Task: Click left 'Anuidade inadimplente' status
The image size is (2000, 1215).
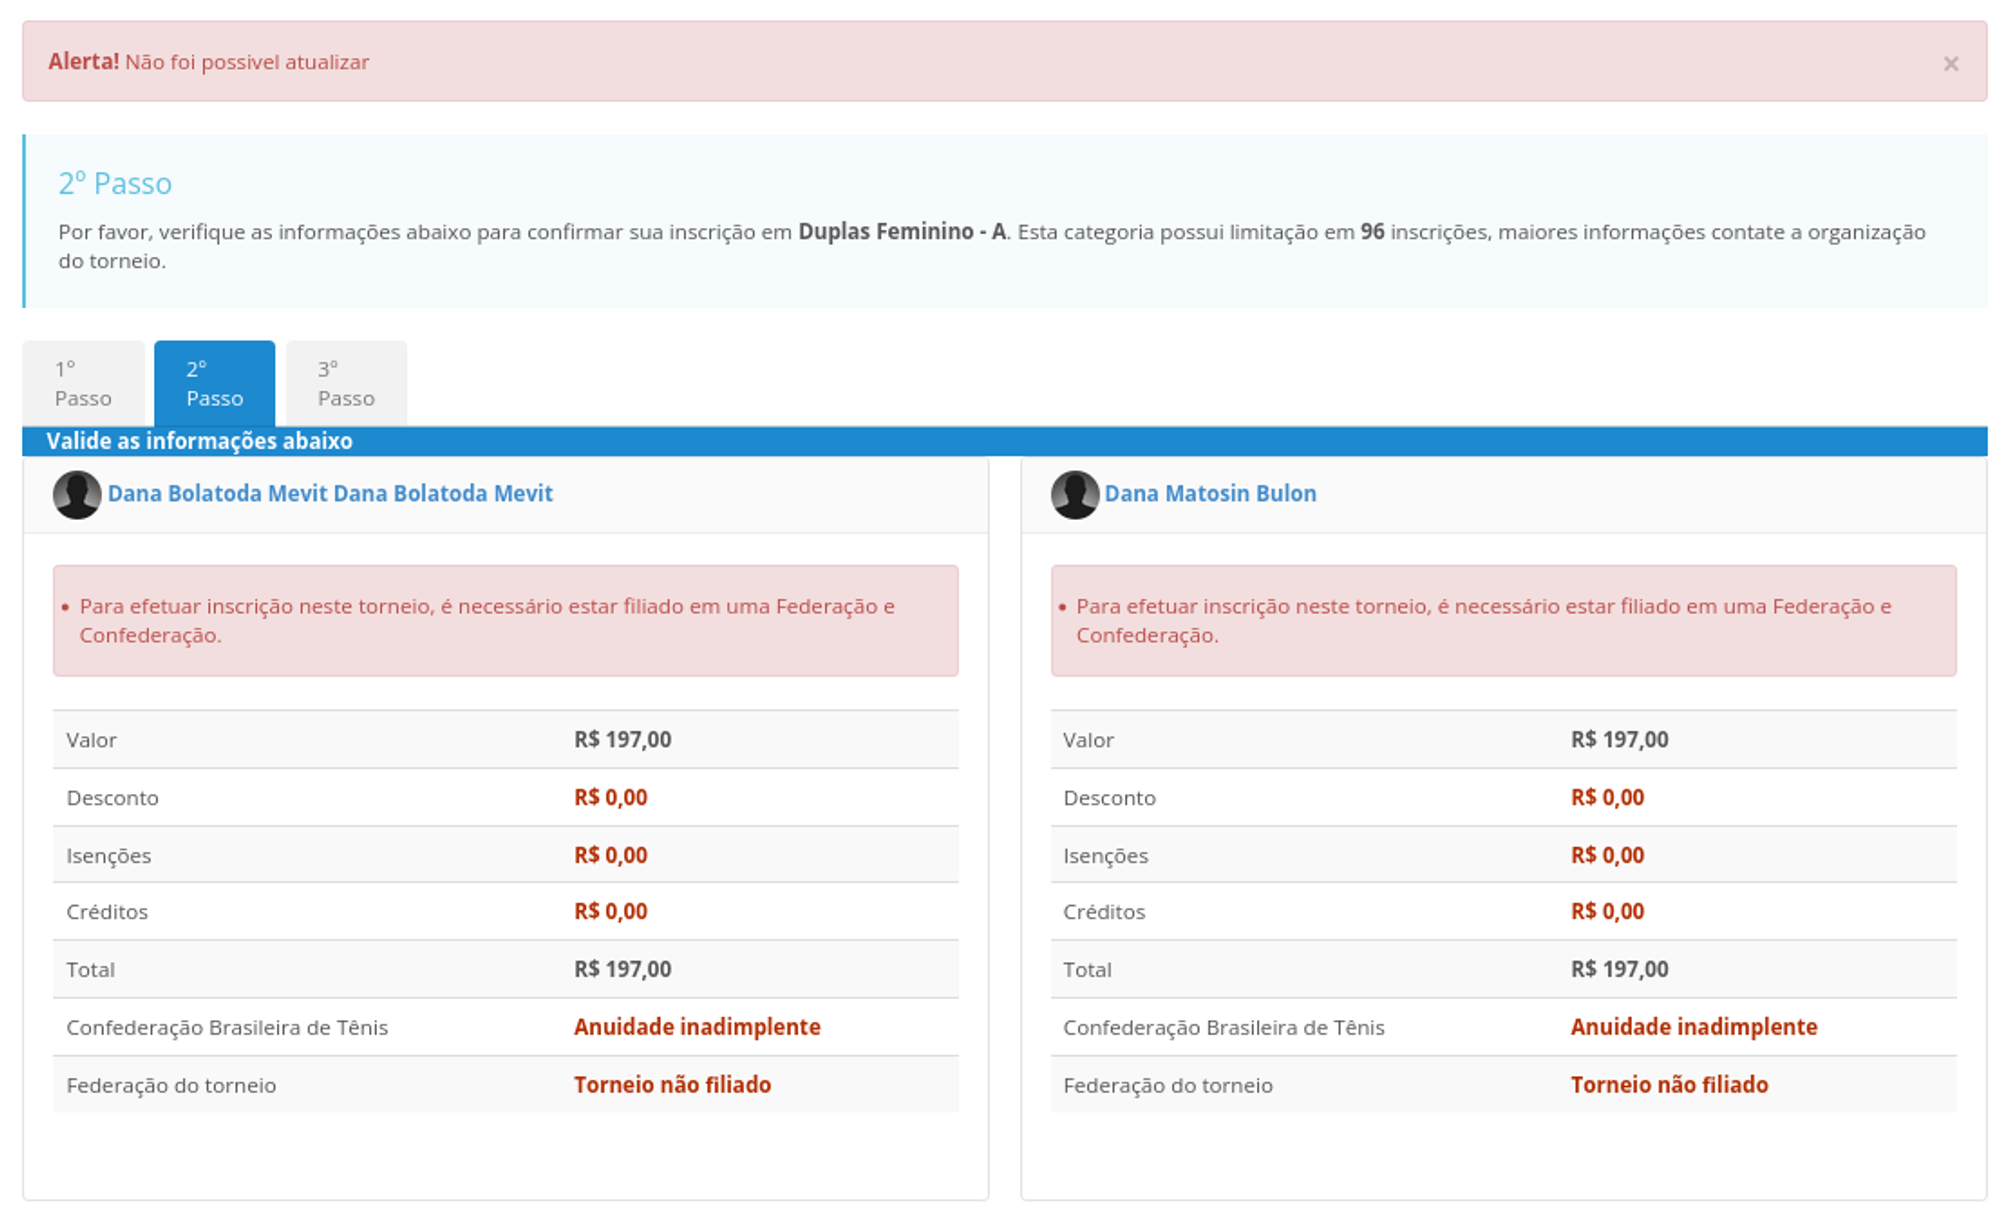Action: pos(696,1027)
